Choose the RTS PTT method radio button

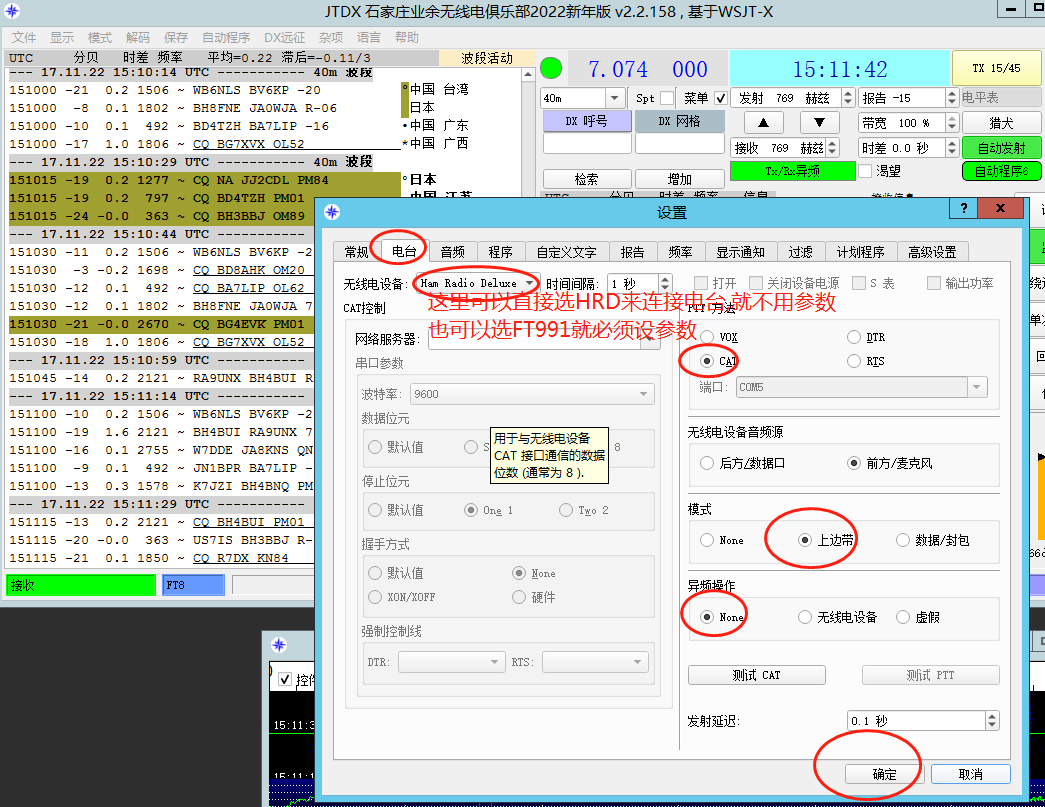point(854,361)
